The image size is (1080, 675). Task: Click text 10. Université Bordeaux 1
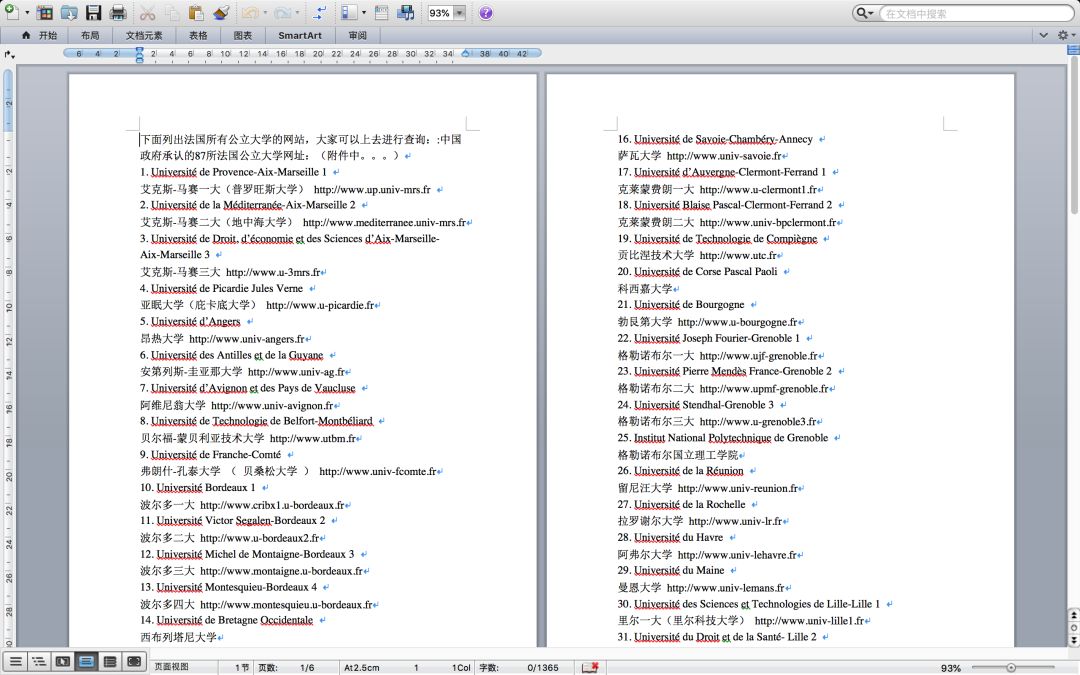(198, 488)
